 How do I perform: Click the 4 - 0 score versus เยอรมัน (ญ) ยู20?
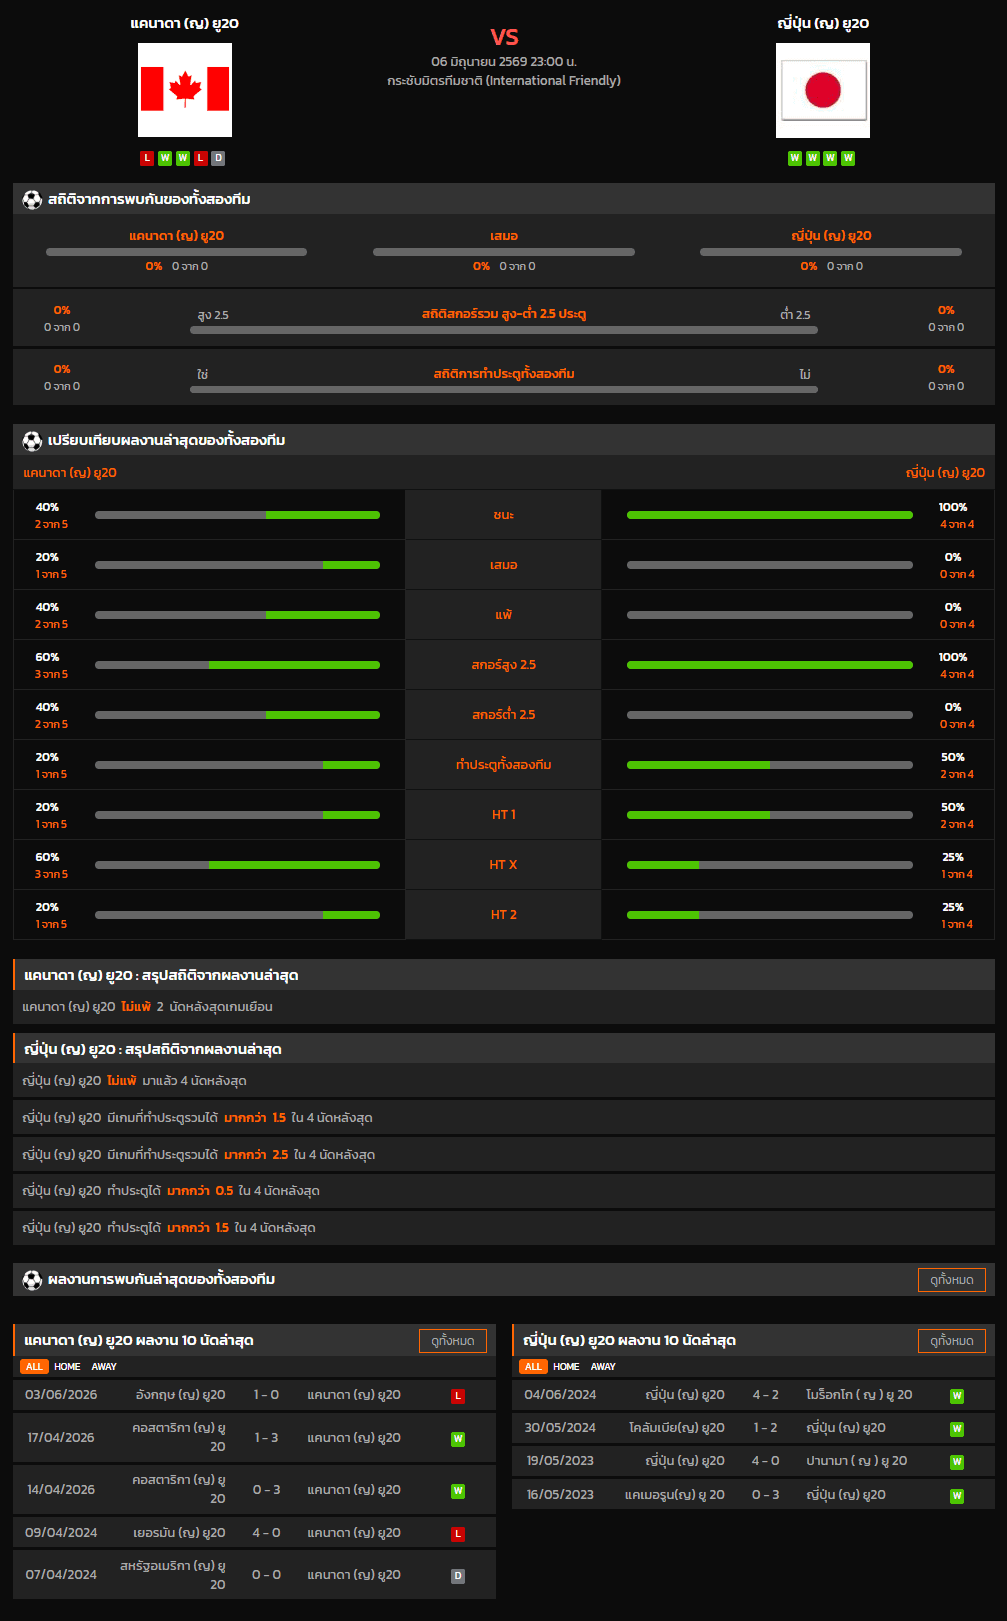266,1533
